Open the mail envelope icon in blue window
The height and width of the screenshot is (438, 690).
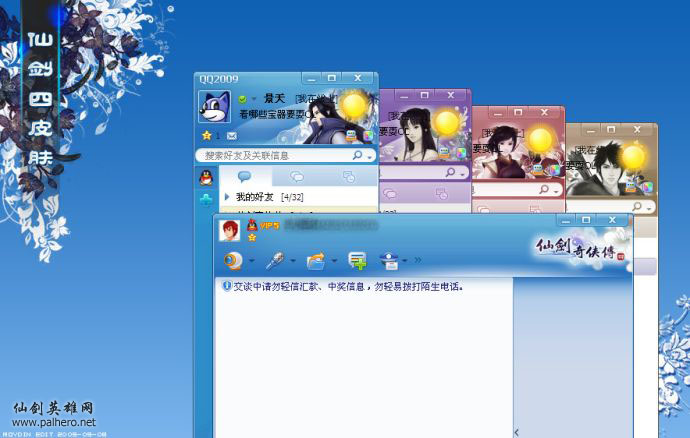click(x=231, y=136)
